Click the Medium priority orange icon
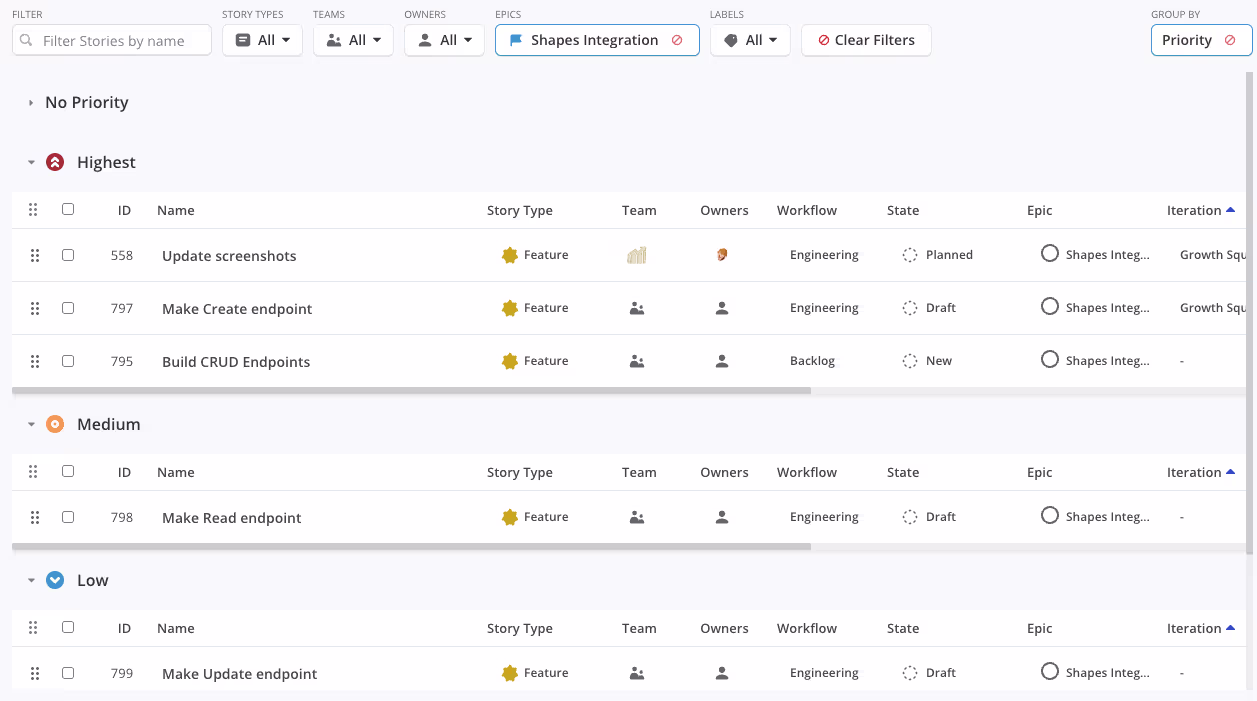 [55, 424]
